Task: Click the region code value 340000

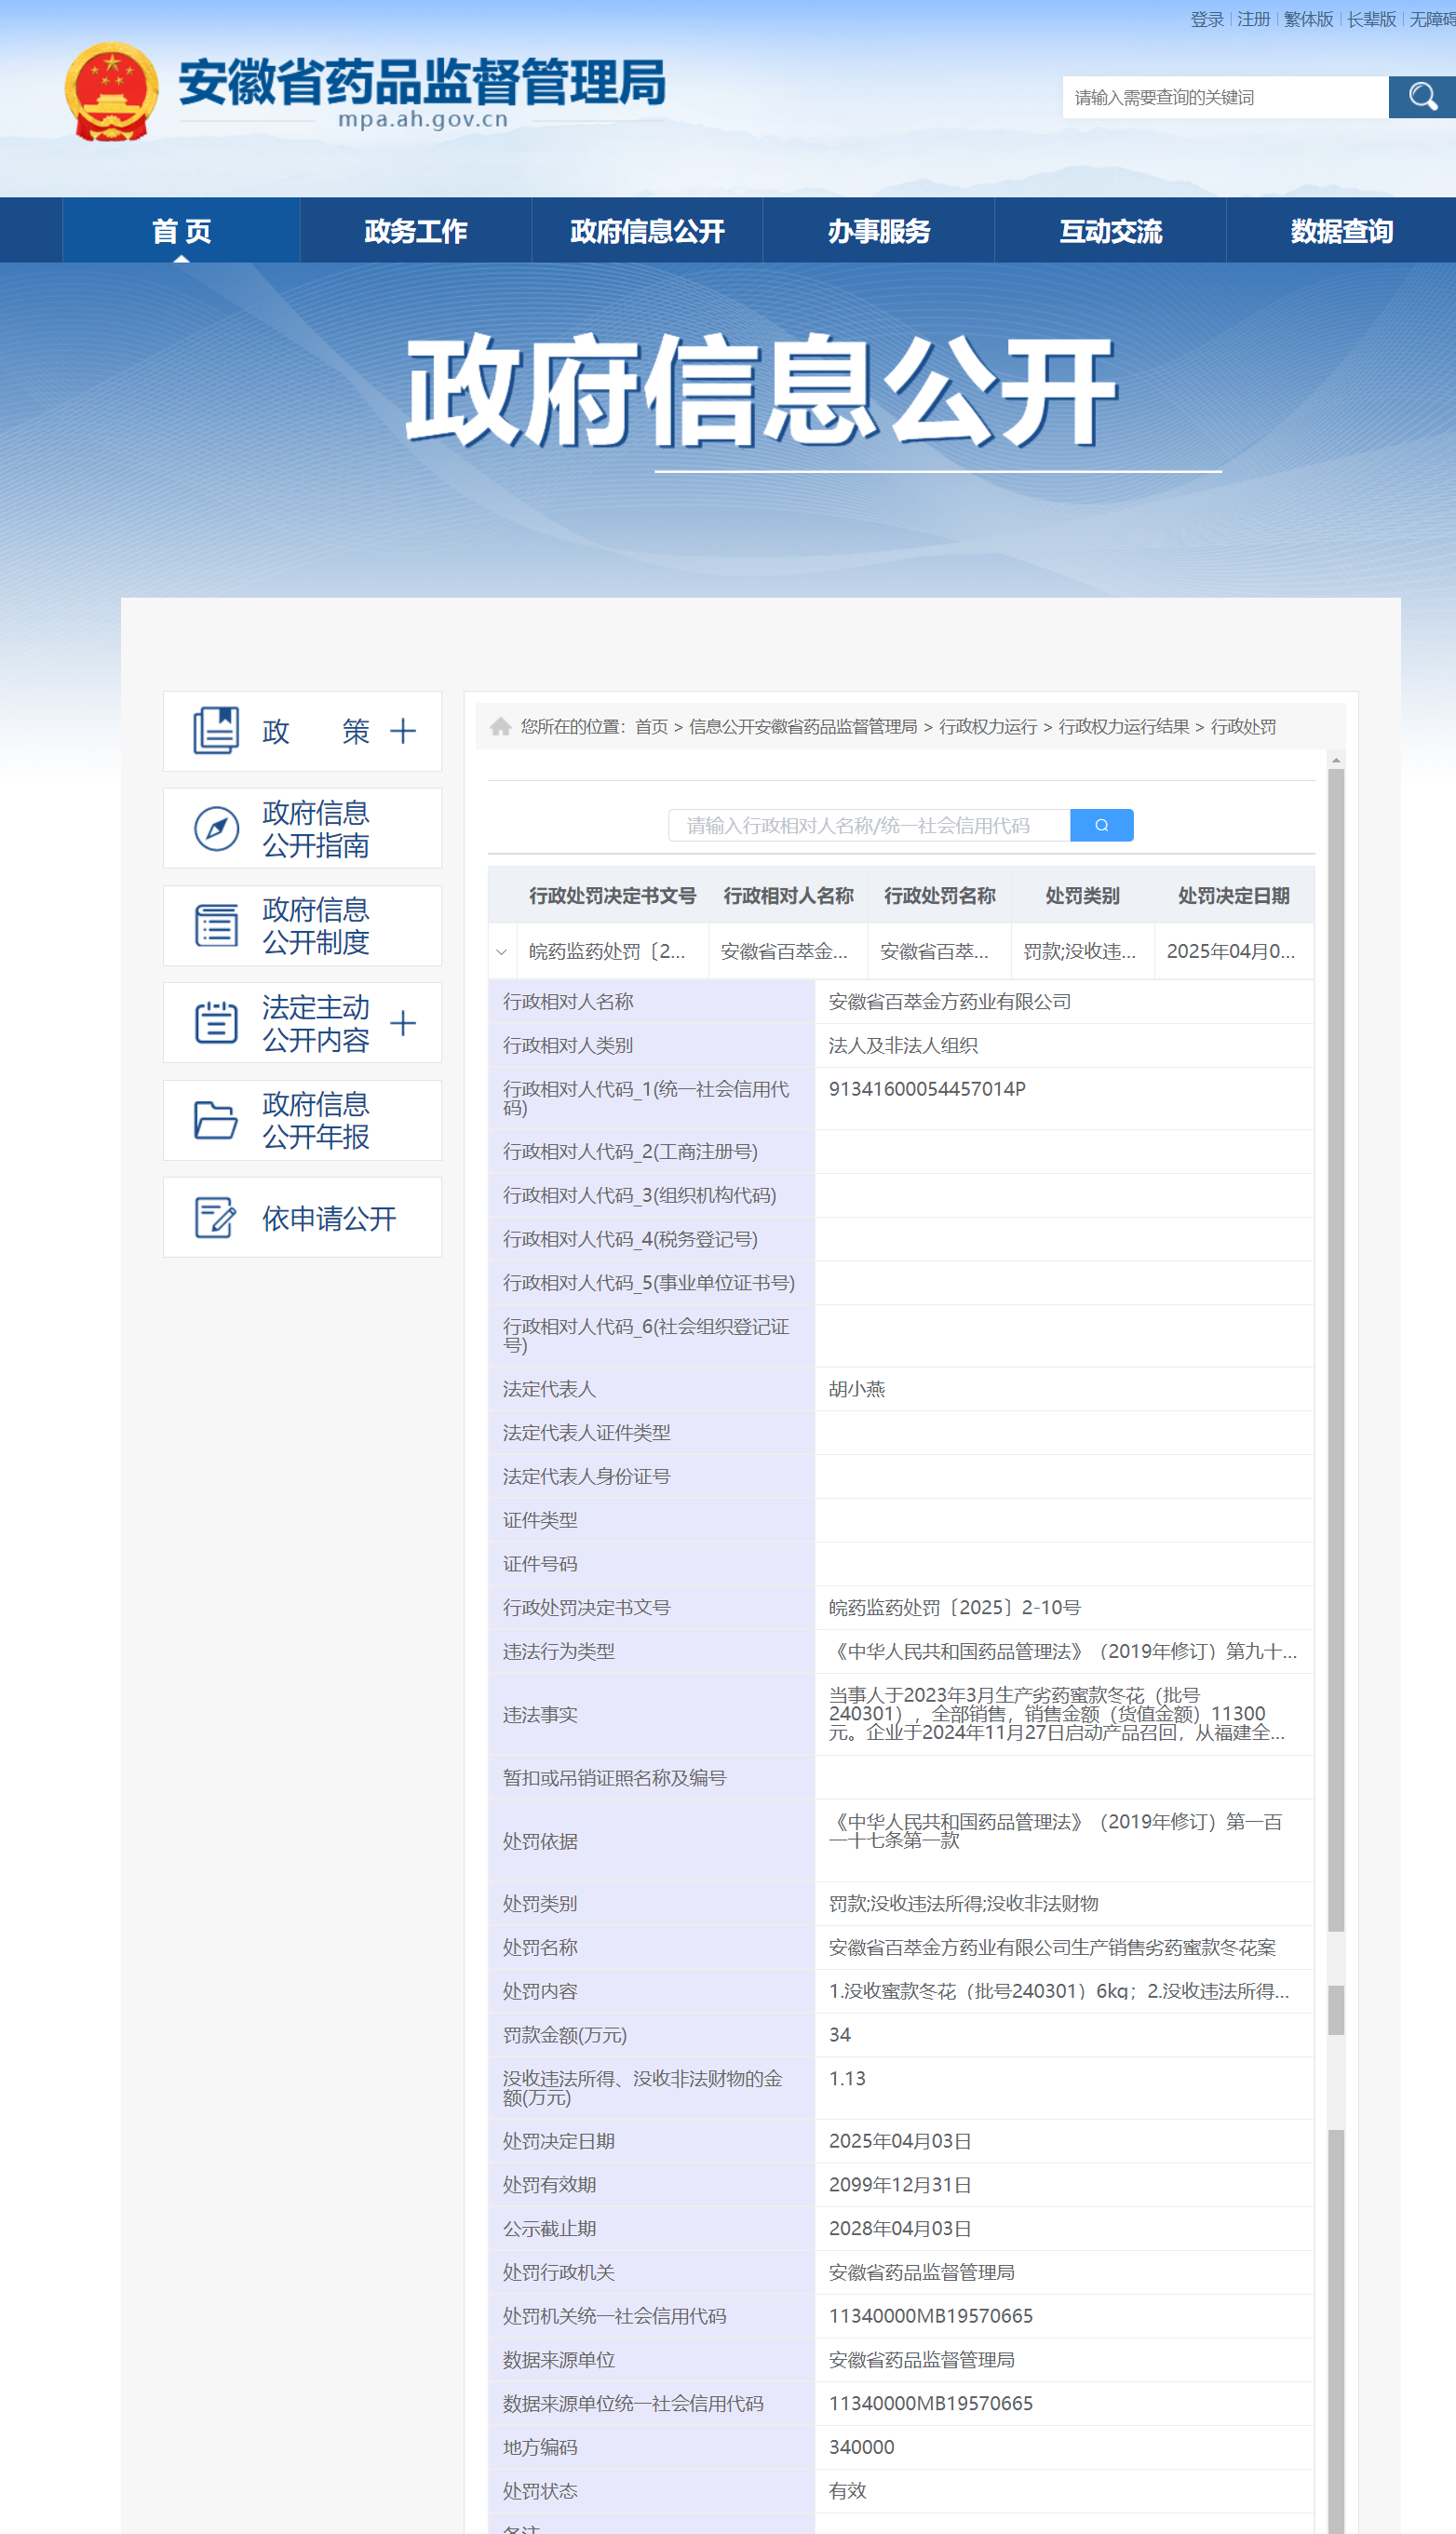Action: 861,2446
